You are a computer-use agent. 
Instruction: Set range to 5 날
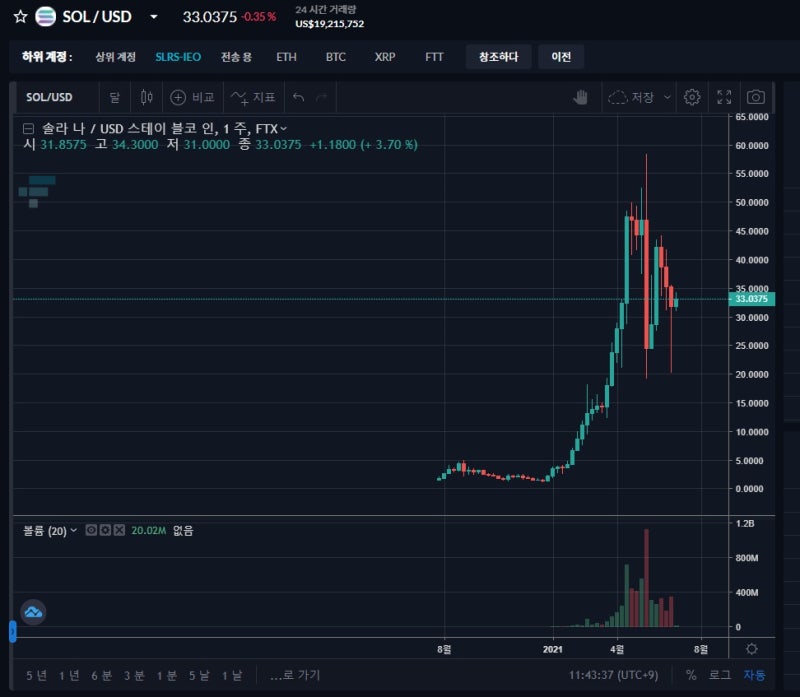coord(199,676)
